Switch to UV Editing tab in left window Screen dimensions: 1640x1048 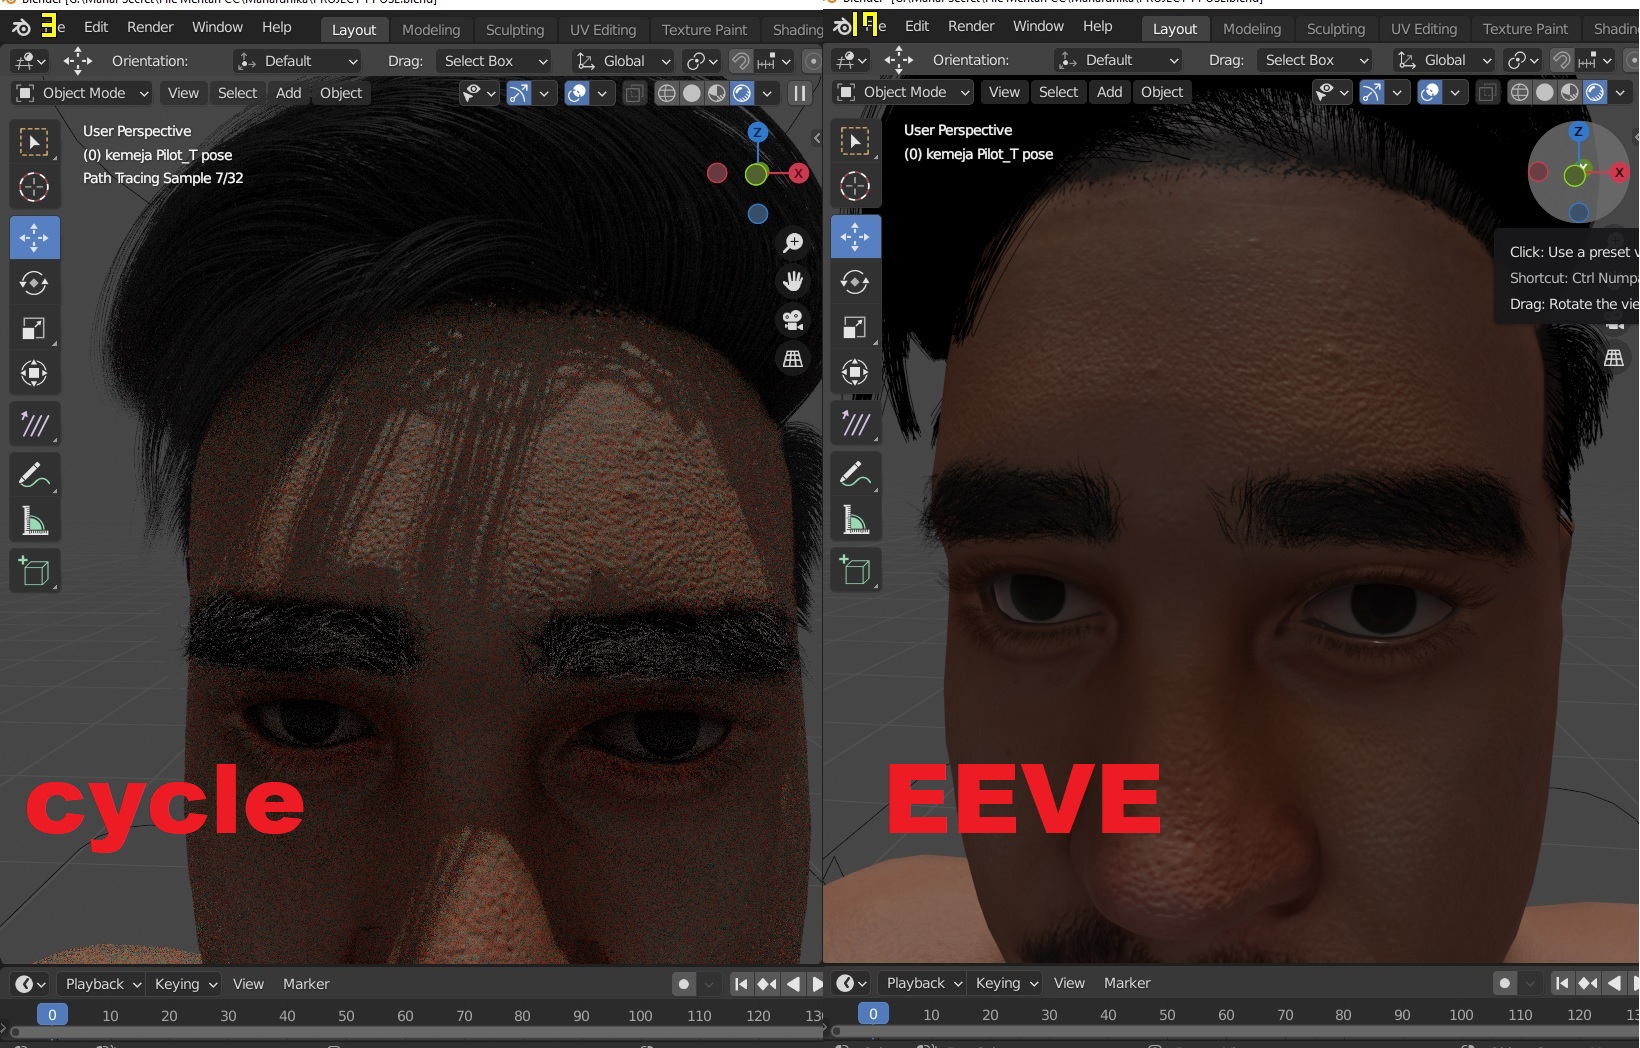click(603, 30)
